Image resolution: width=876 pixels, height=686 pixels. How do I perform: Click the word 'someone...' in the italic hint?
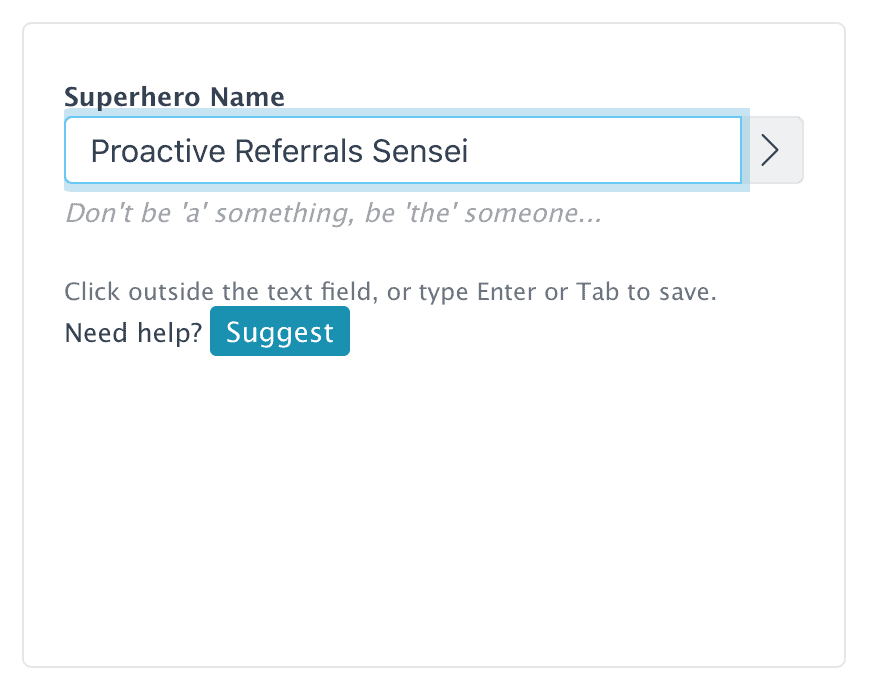[533, 213]
